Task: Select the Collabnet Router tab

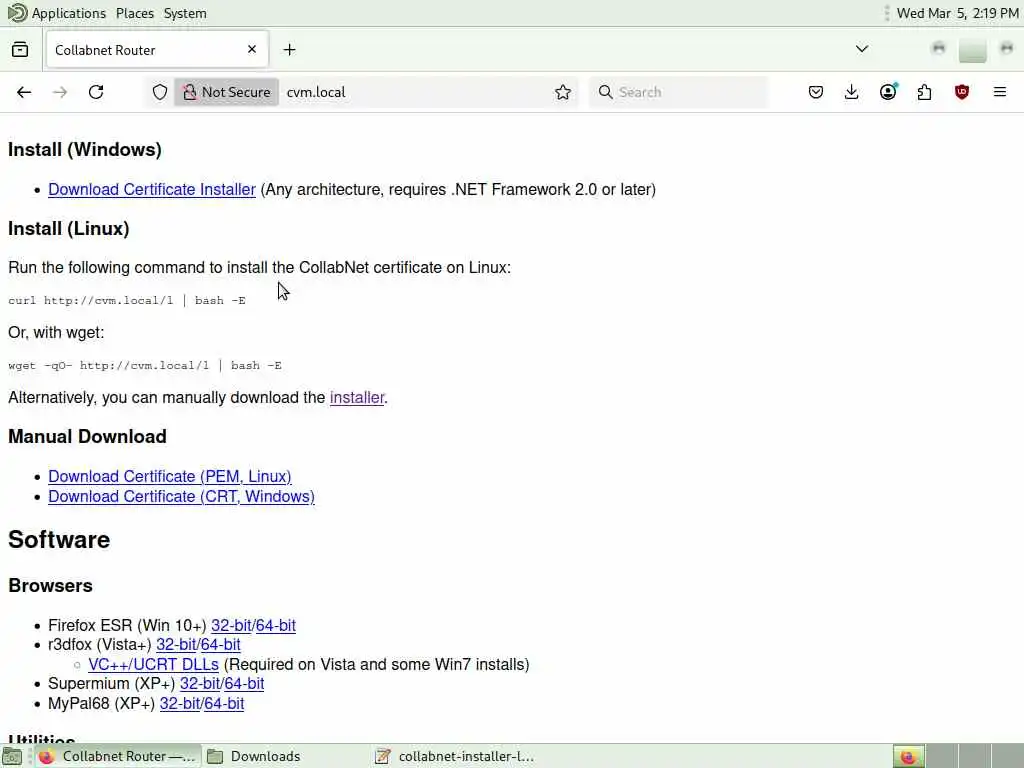Action: pos(157,50)
